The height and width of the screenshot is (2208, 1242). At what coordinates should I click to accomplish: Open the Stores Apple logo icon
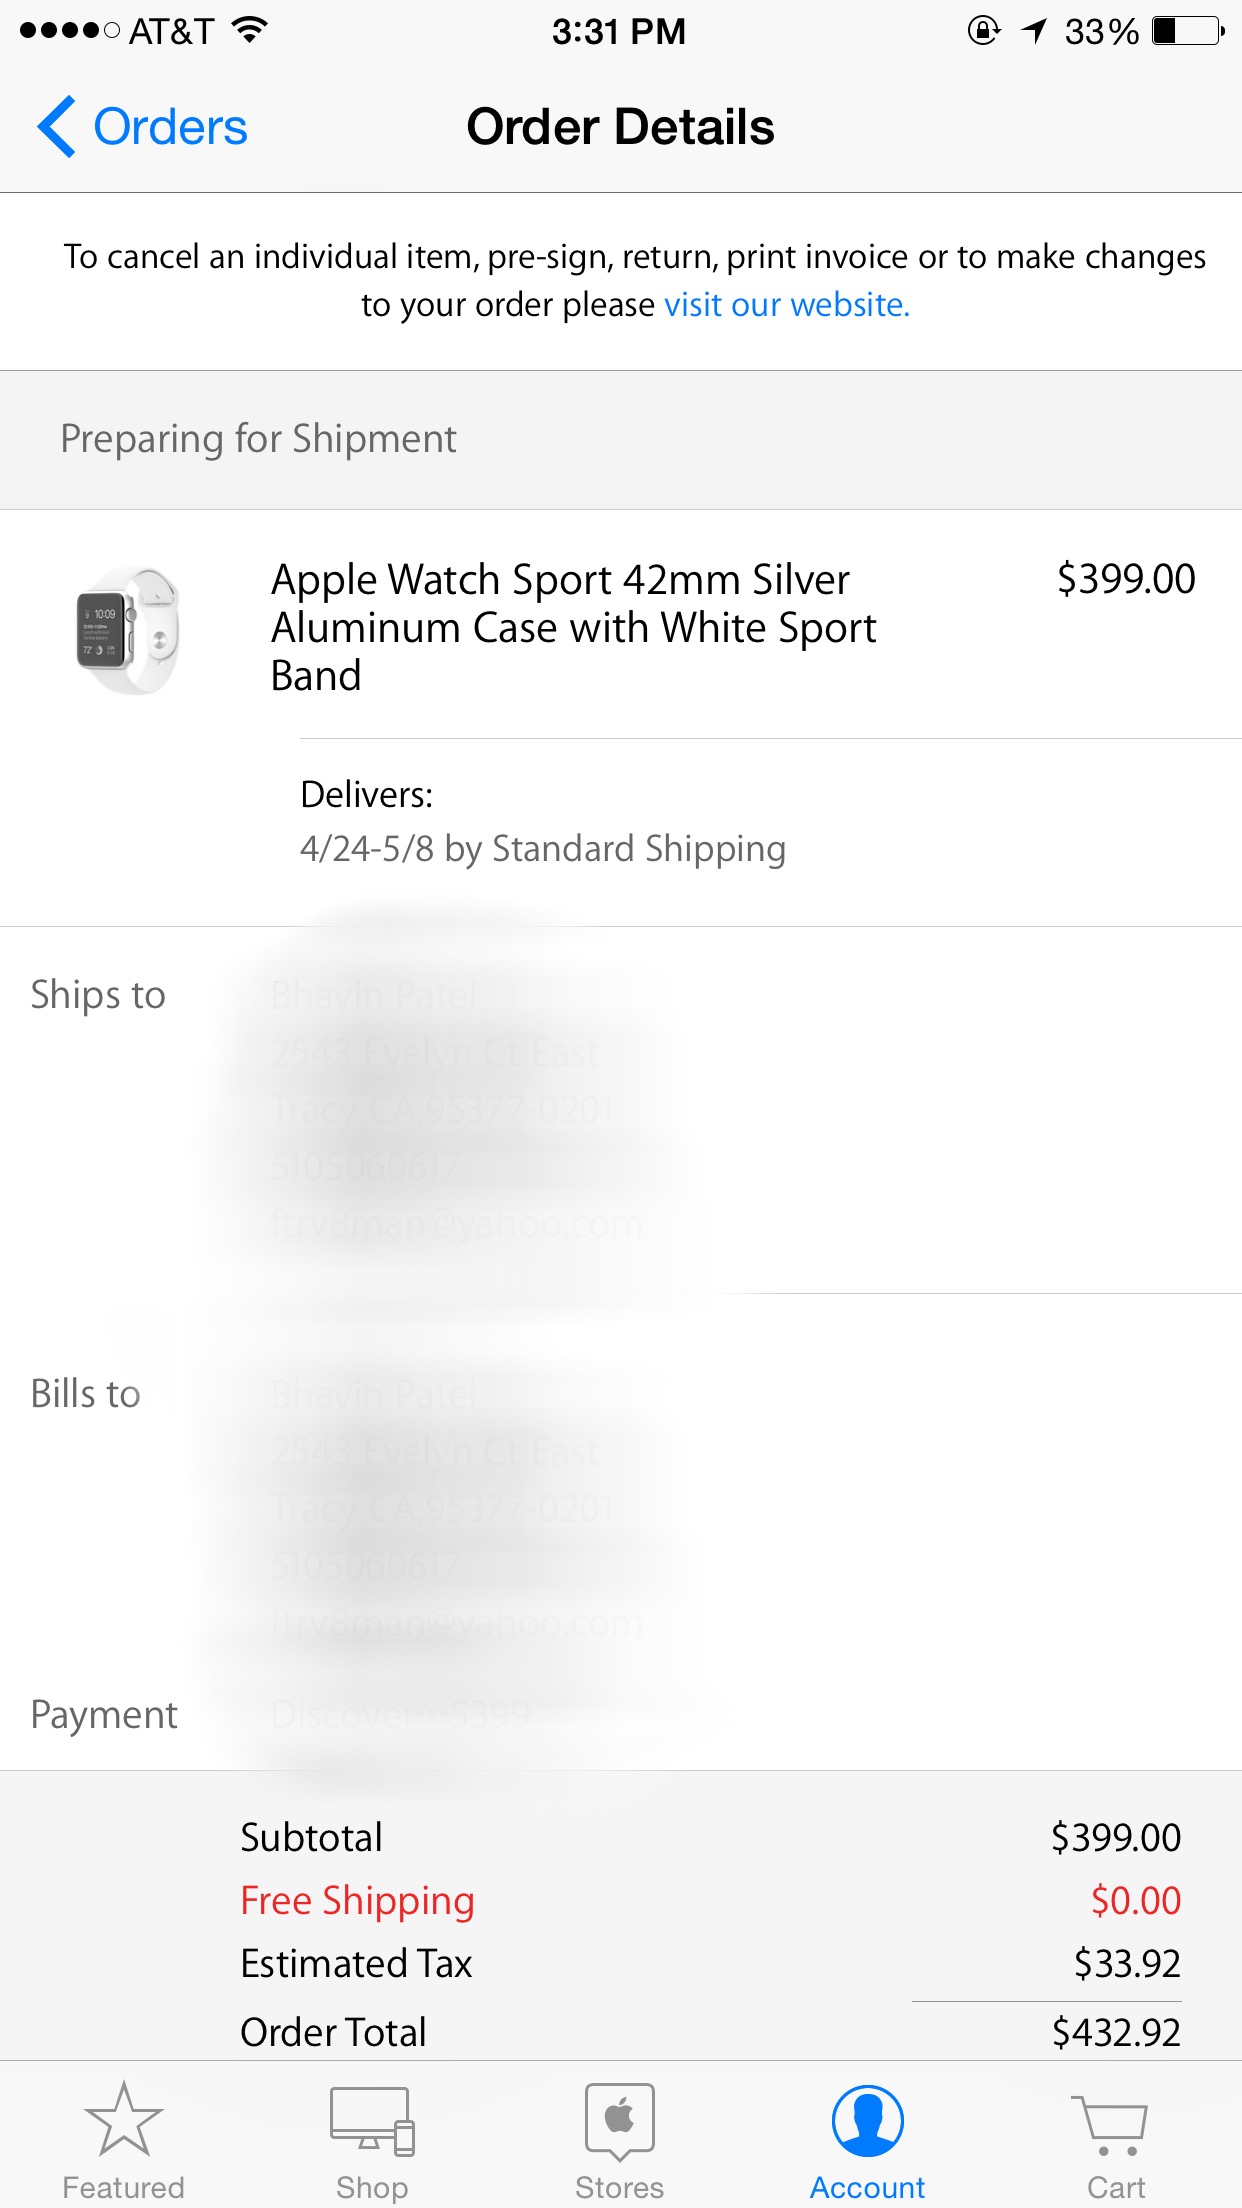620,2121
